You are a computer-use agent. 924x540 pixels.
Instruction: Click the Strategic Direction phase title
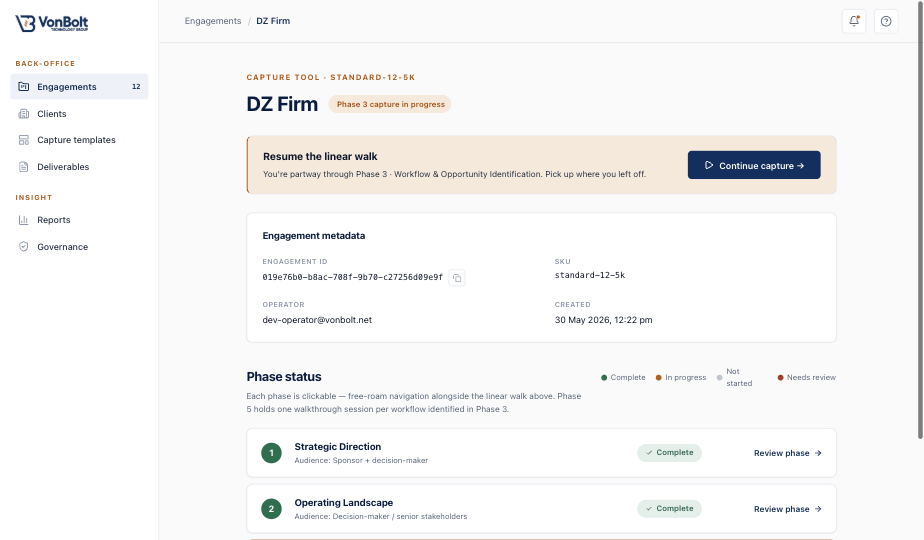click(x=338, y=446)
